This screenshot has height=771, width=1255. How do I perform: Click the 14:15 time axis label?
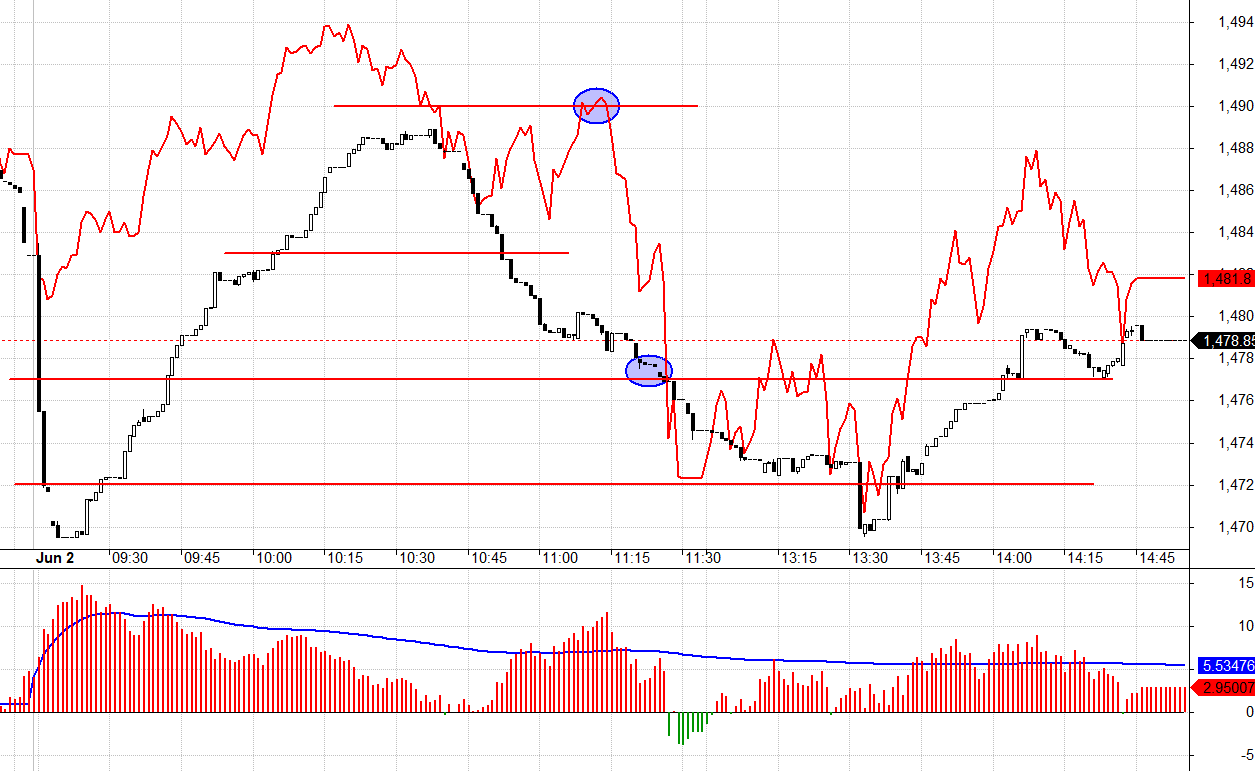[1087, 558]
